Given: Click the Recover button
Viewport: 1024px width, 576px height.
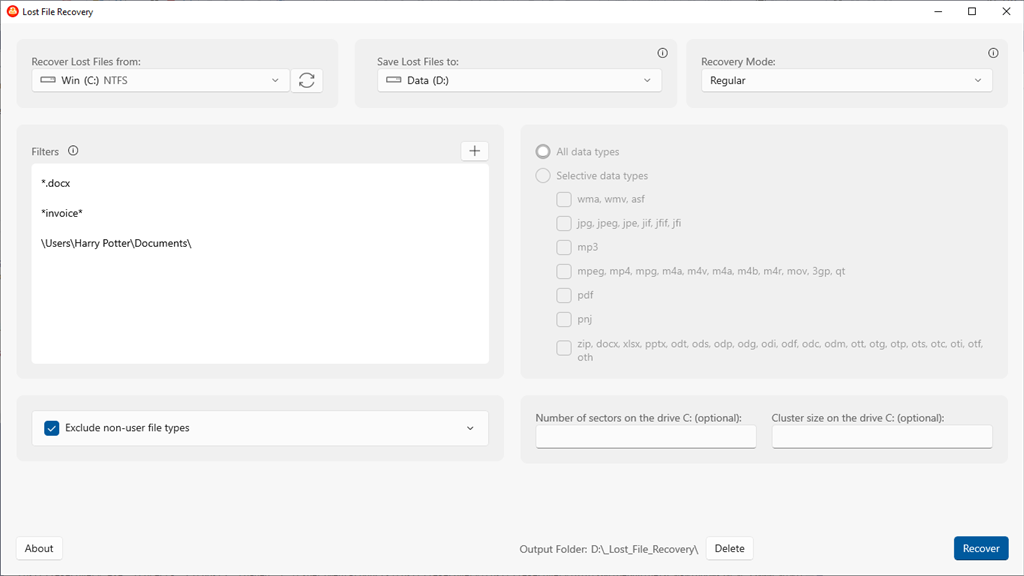Looking at the screenshot, I should click(x=981, y=549).
